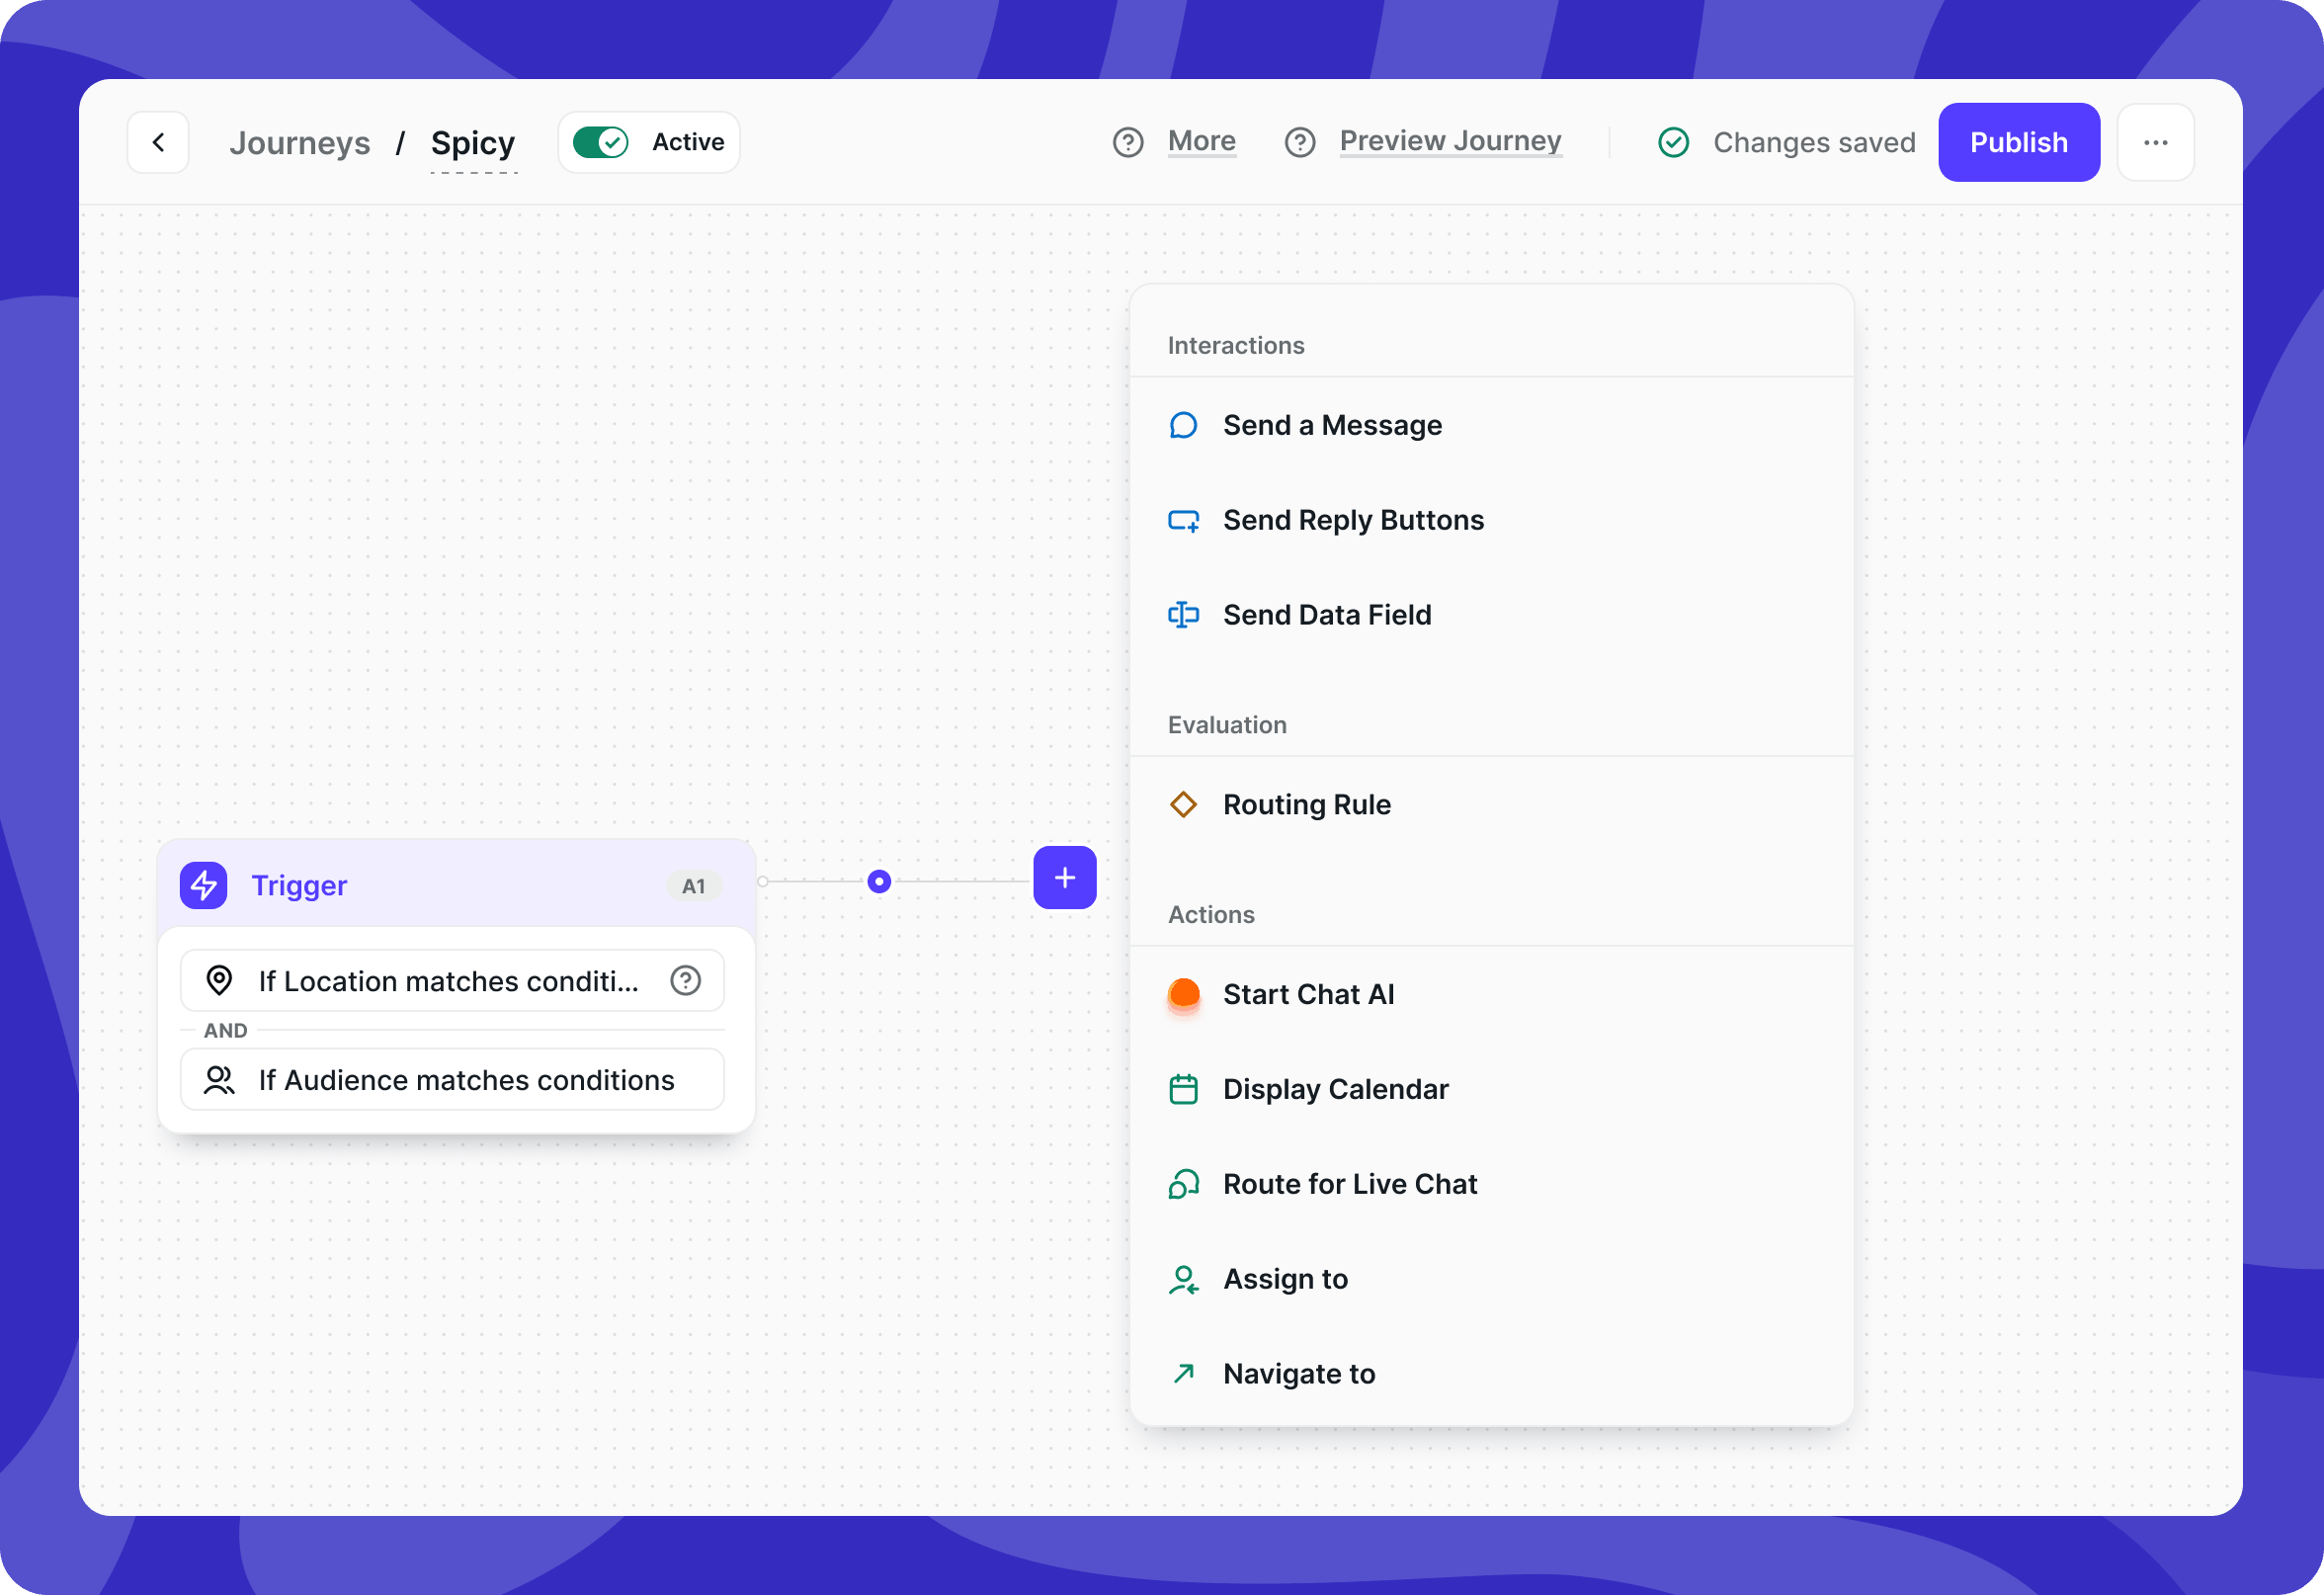Click the location pin icon in Trigger
The height and width of the screenshot is (1595, 2324).
219,980
